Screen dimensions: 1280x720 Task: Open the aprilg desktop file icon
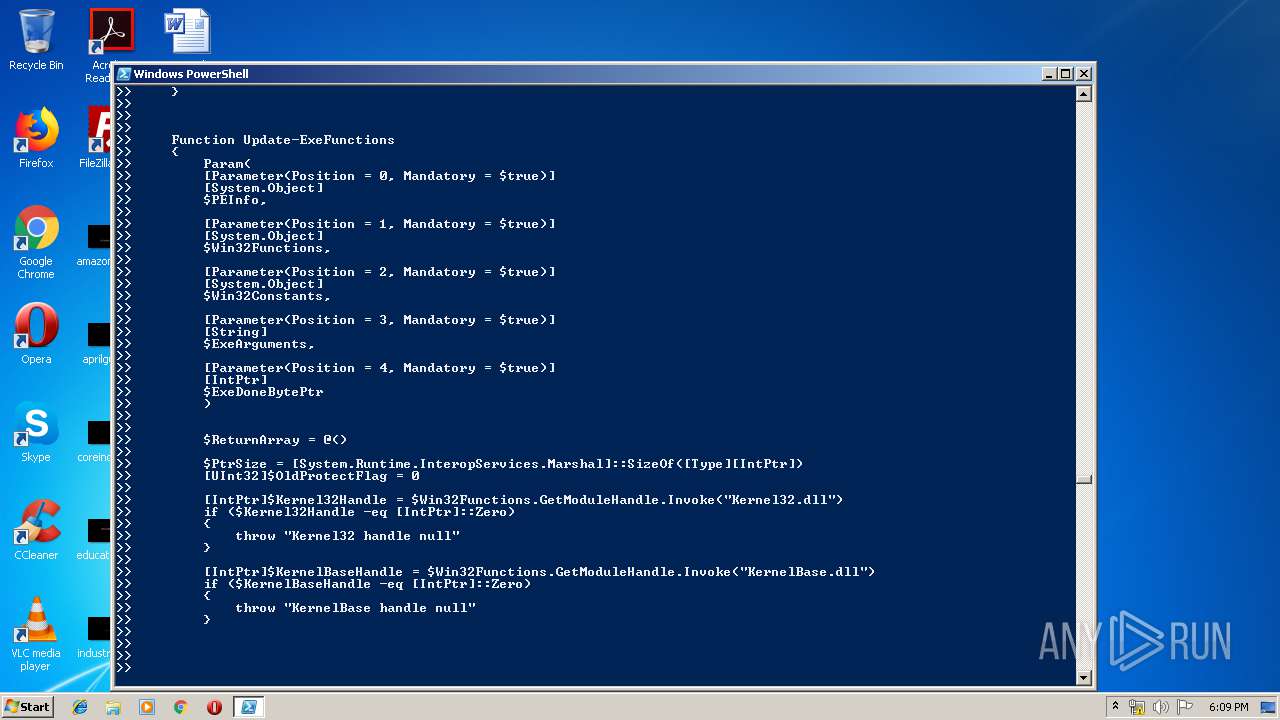[97, 344]
